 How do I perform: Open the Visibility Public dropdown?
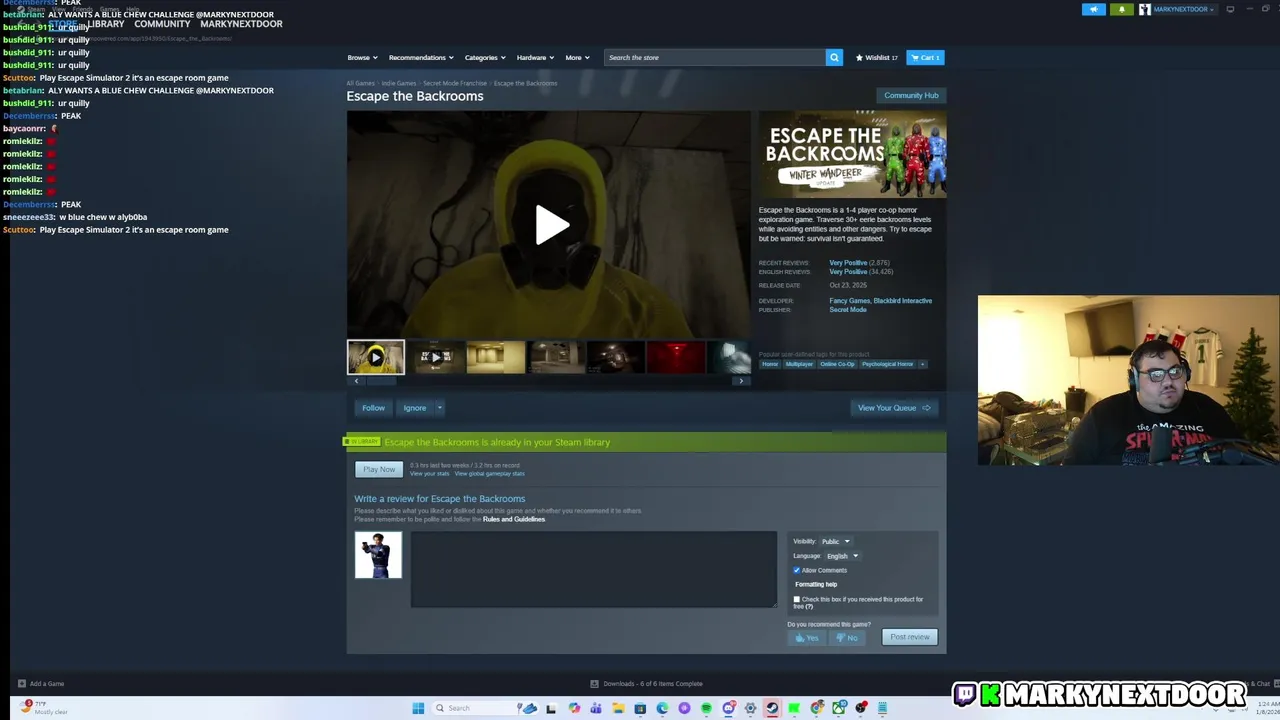tap(835, 541)
